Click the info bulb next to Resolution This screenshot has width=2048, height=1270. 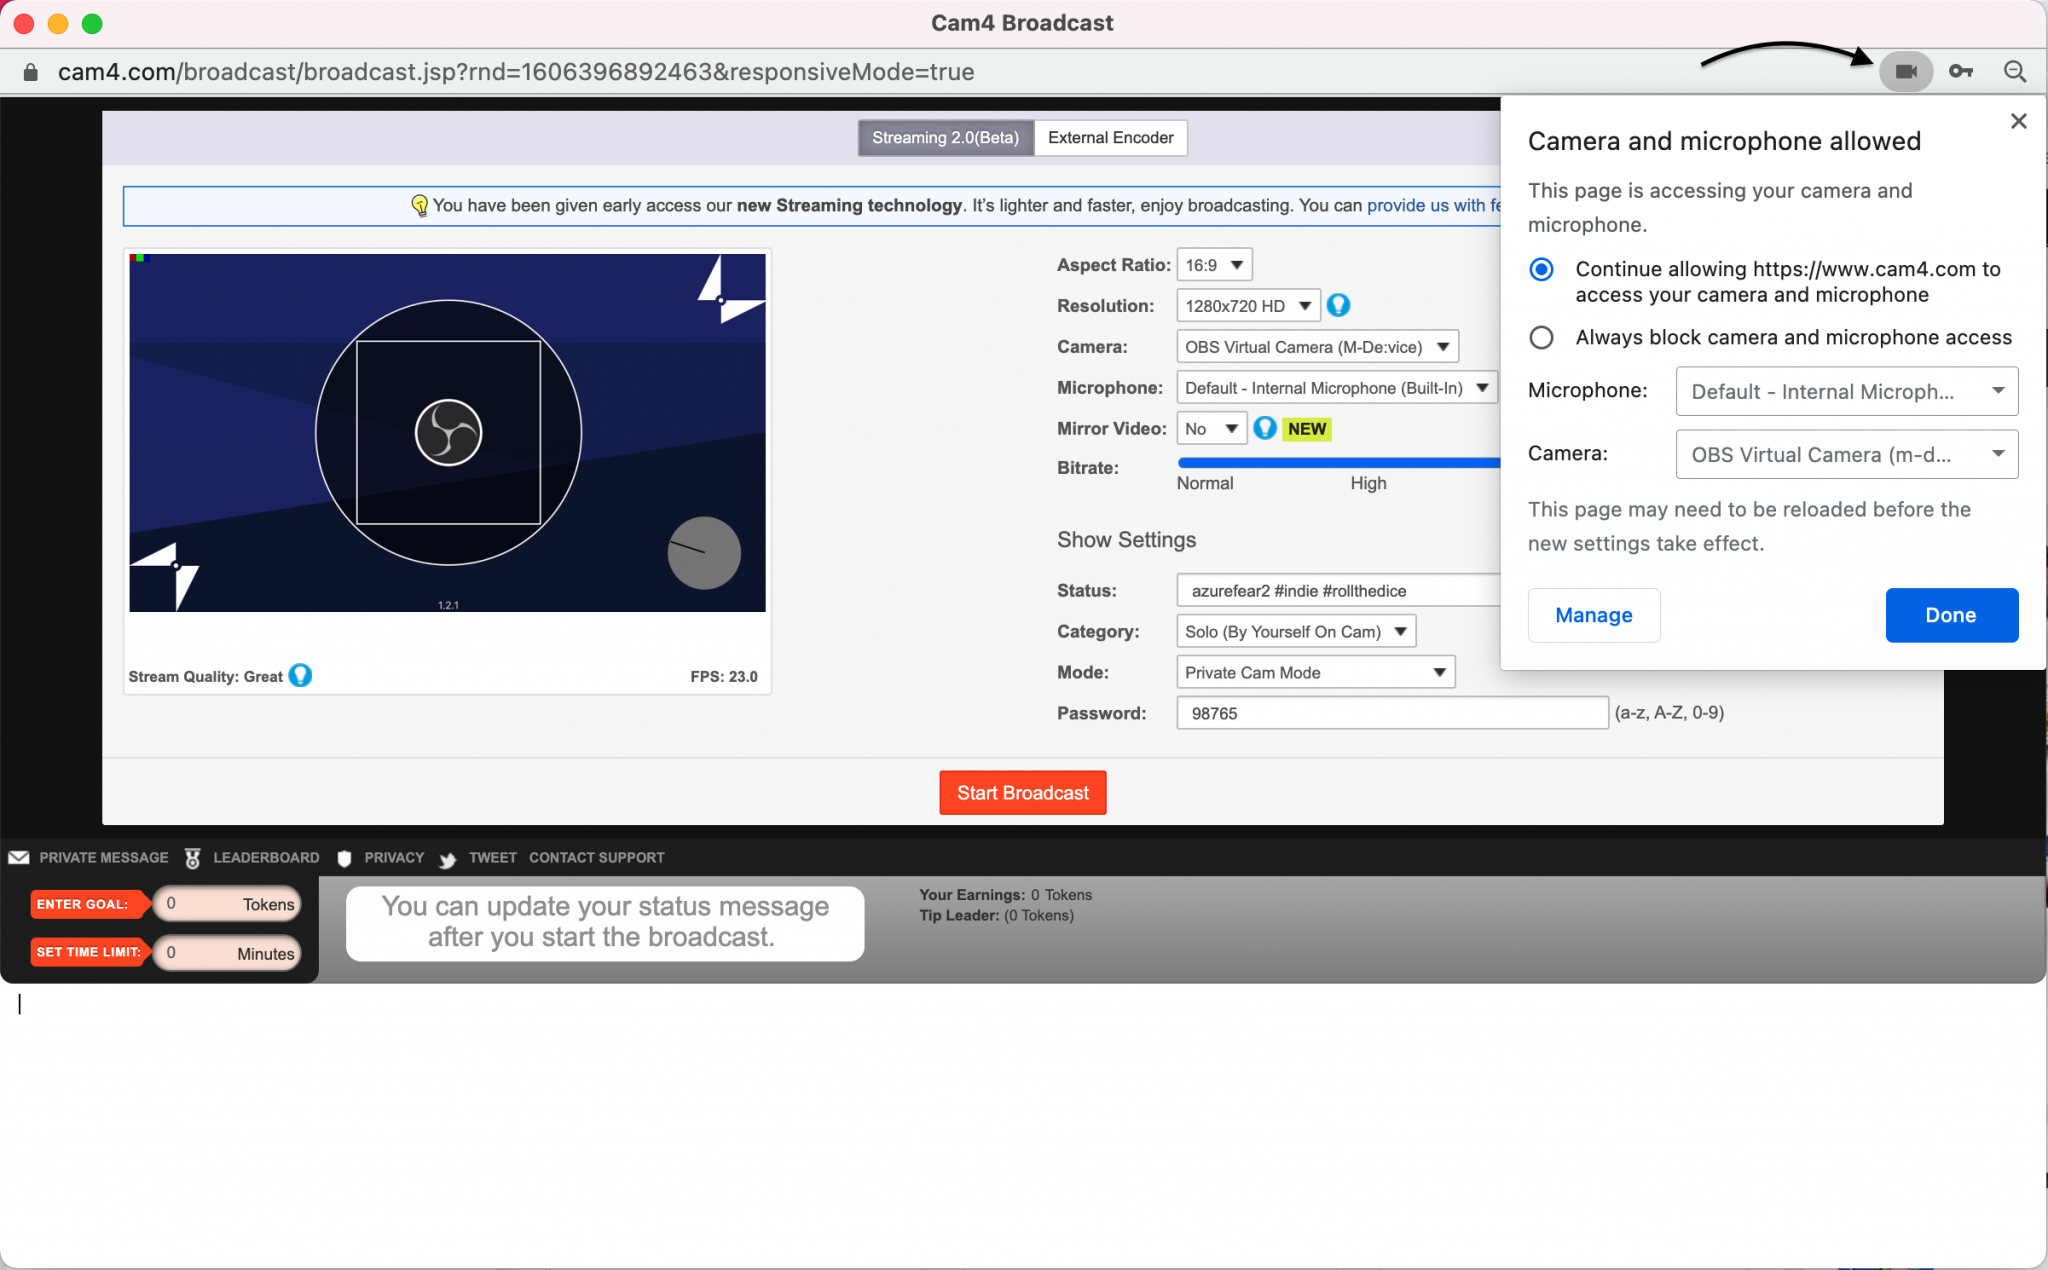point(1338,306)
